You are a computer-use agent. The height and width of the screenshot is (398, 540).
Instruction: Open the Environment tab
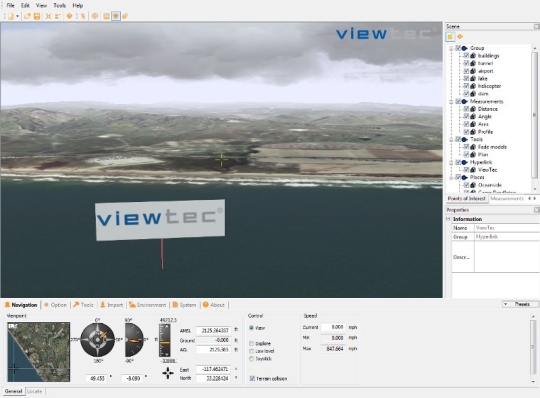[x=147, y=305]
